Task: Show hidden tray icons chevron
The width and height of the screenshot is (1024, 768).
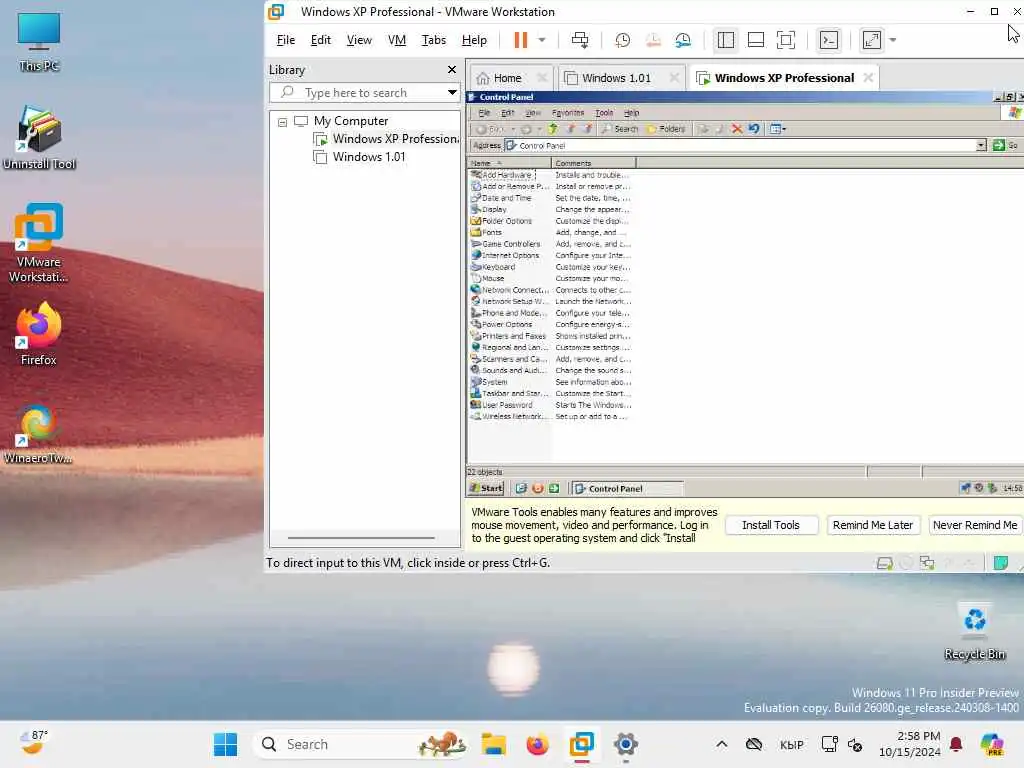Action: (721, 744)
